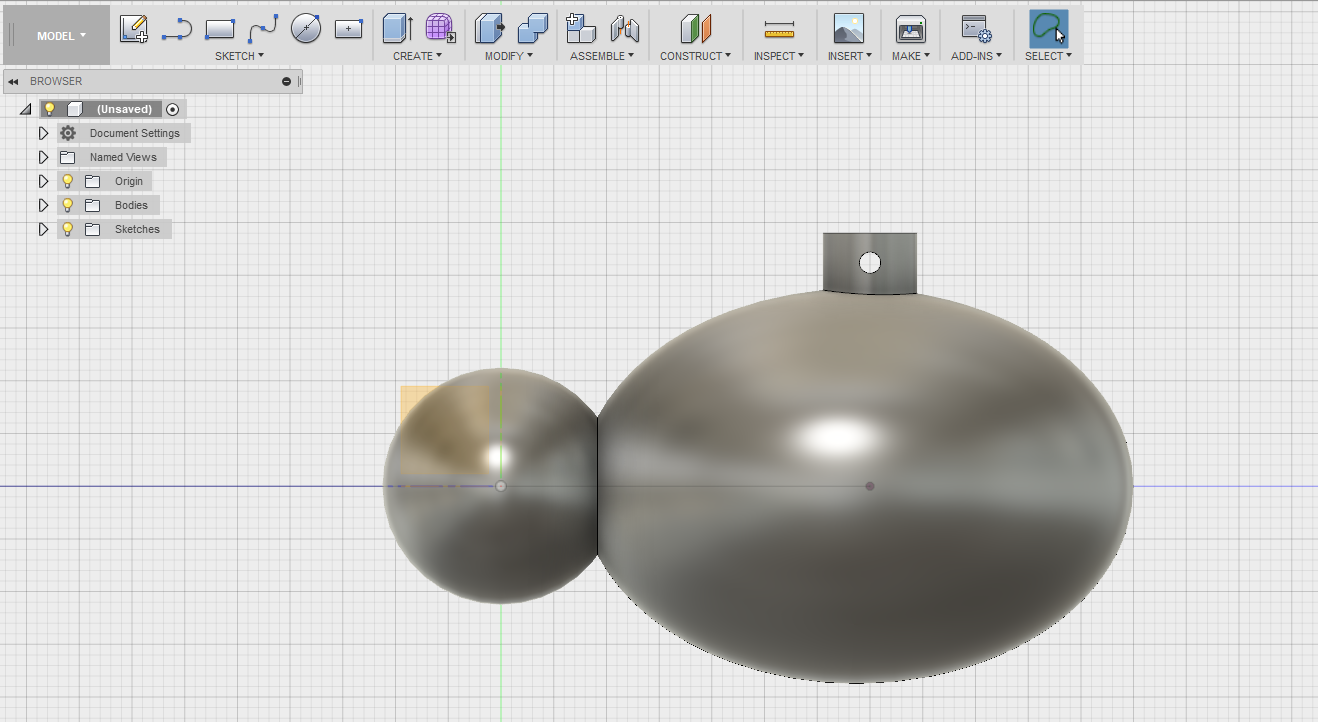Open the MODEL workspace dropdown
This screenshot has width=1318, height=722.
click(x=61, y=35)
